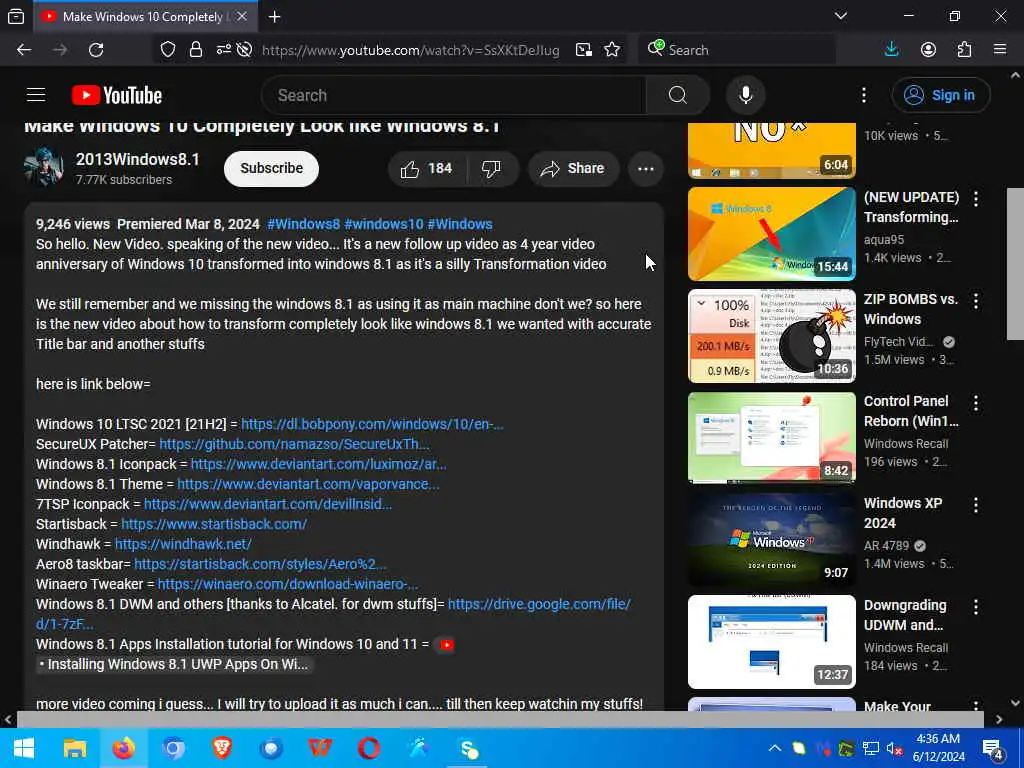Open the Windows XP 2024 thumbnail
Viewport: 1024px width, 768px height.
click(772, 539)
